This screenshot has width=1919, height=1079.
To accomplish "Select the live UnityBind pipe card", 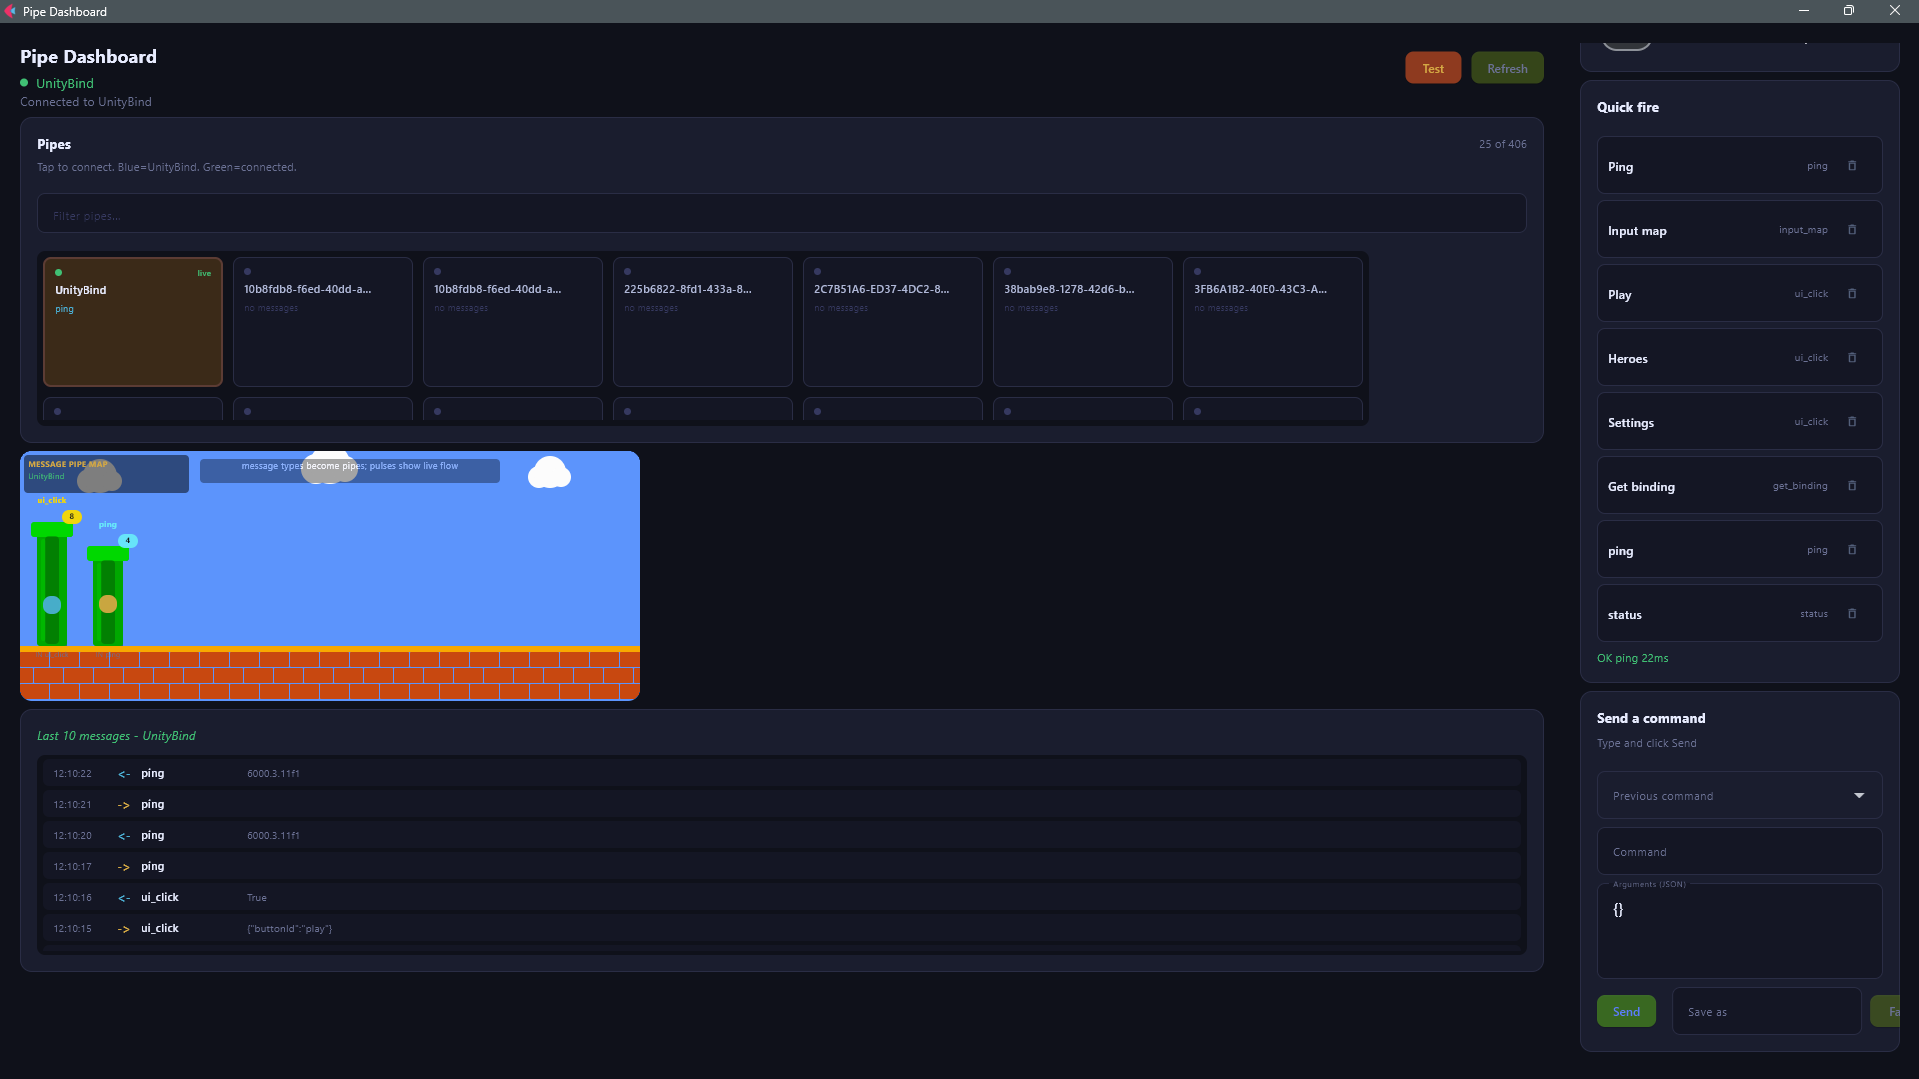I will (x=133, y=322).
